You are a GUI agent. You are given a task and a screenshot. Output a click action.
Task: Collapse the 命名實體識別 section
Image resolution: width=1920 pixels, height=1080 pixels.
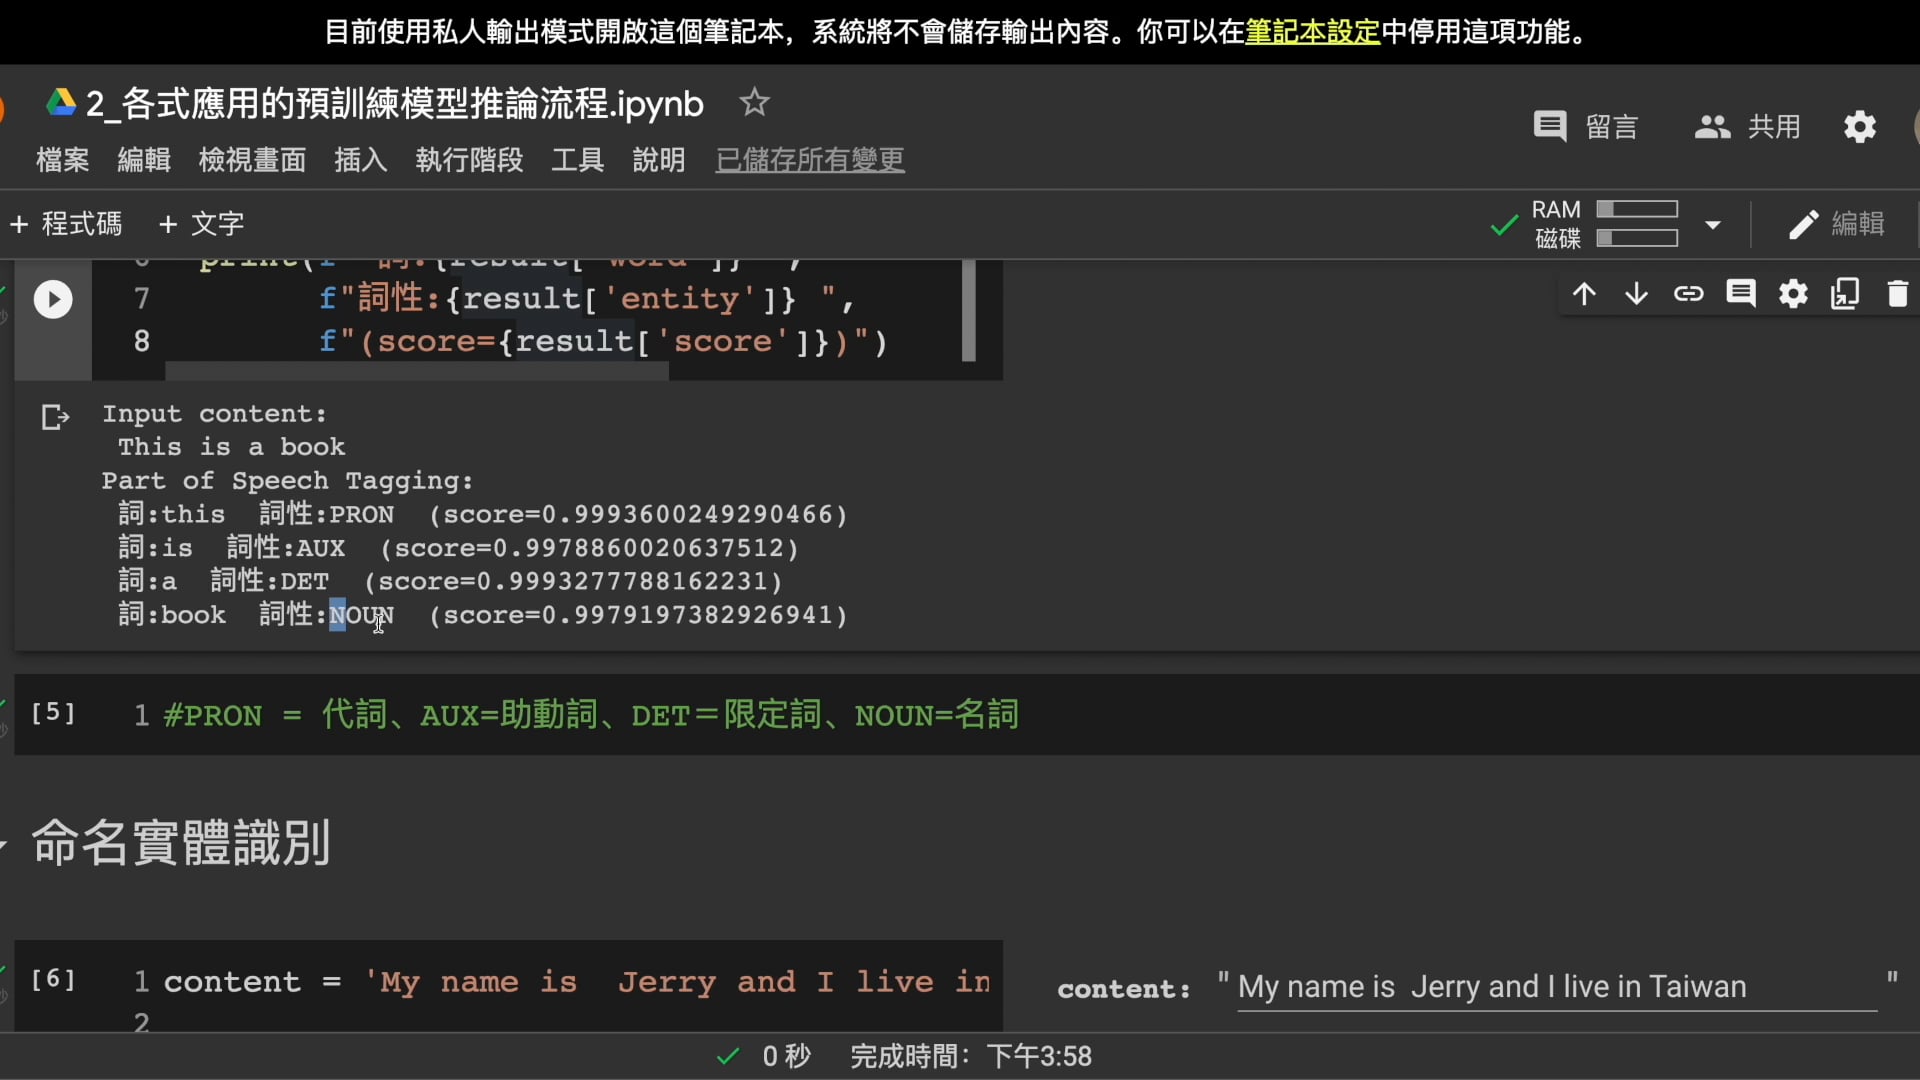coord(5,846)
